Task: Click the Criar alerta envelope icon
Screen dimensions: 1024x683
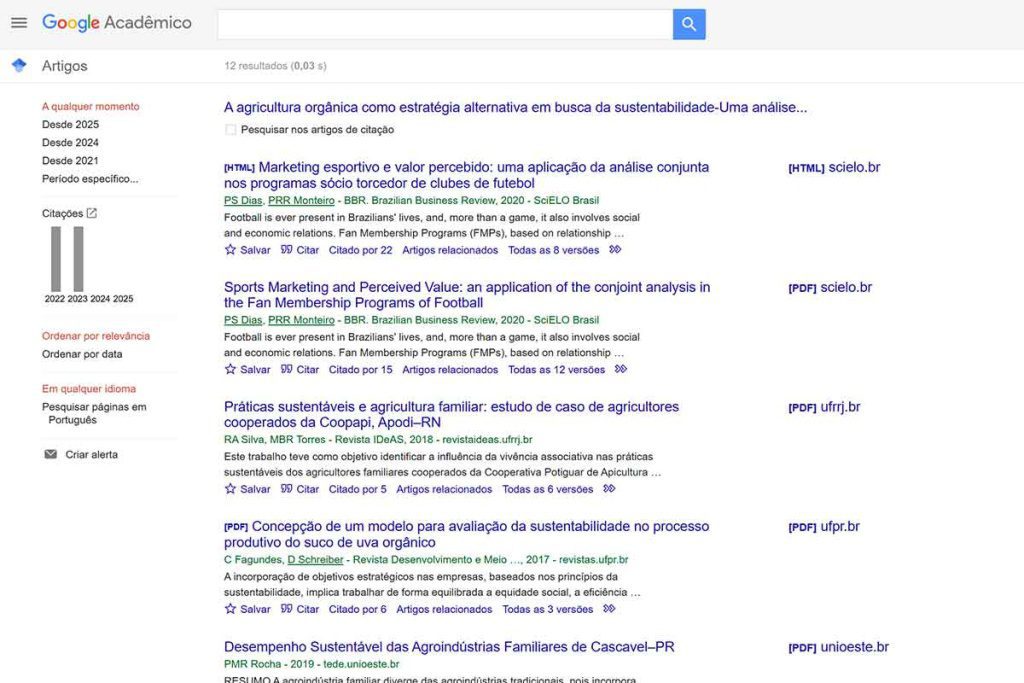Action: [50, 454]
